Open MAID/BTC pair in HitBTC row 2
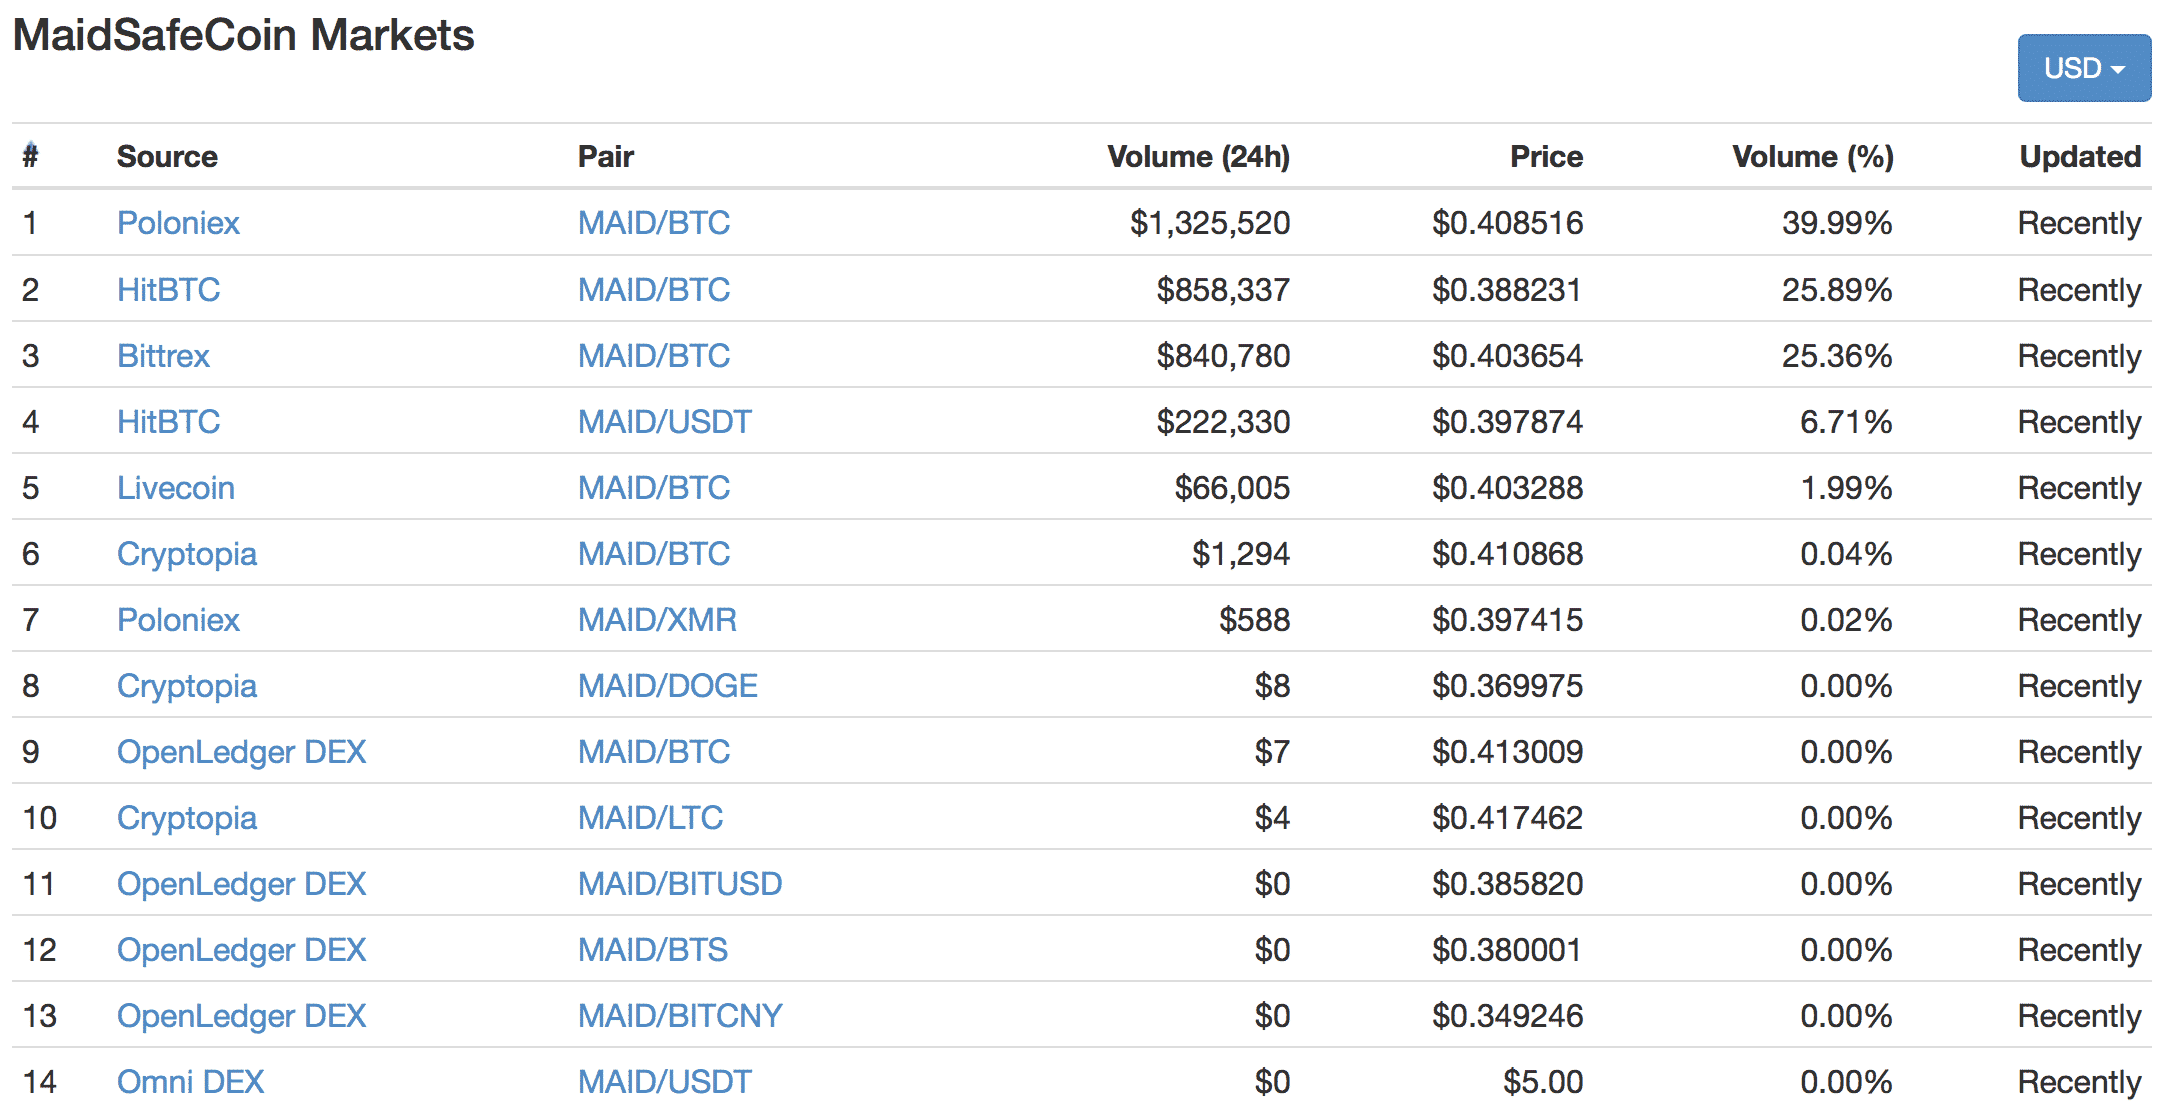2166x1116 pixels. tap(654, 289)
